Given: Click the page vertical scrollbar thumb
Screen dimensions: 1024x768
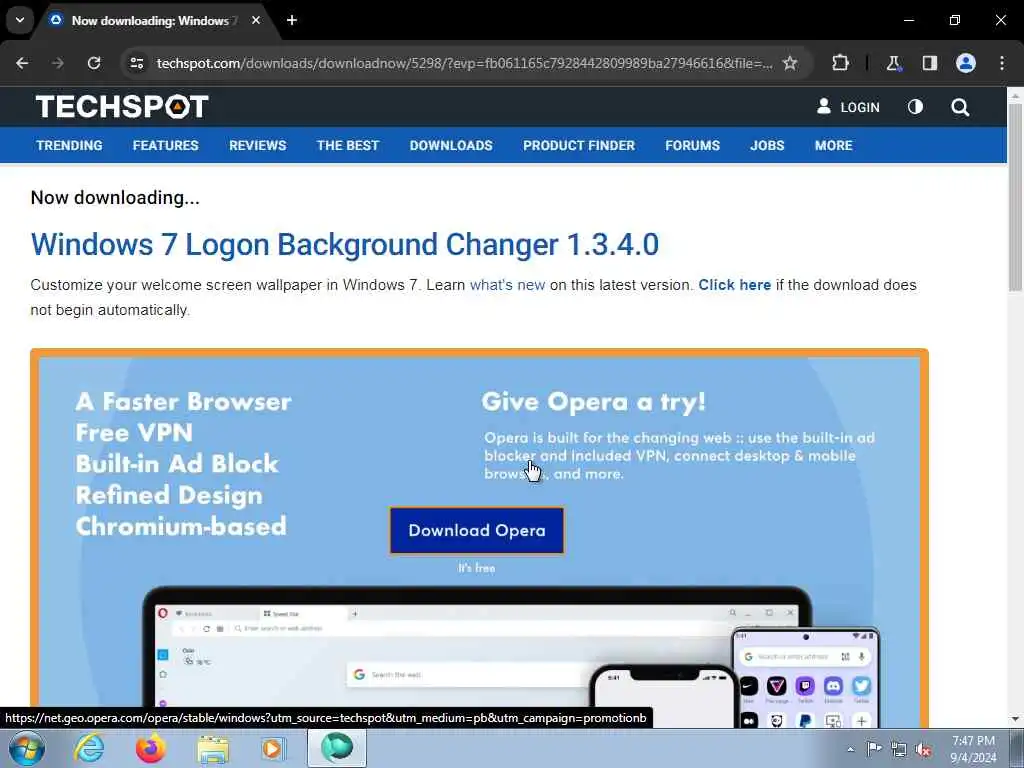Looking at the screenshot, I should (x=1016, y=197).
